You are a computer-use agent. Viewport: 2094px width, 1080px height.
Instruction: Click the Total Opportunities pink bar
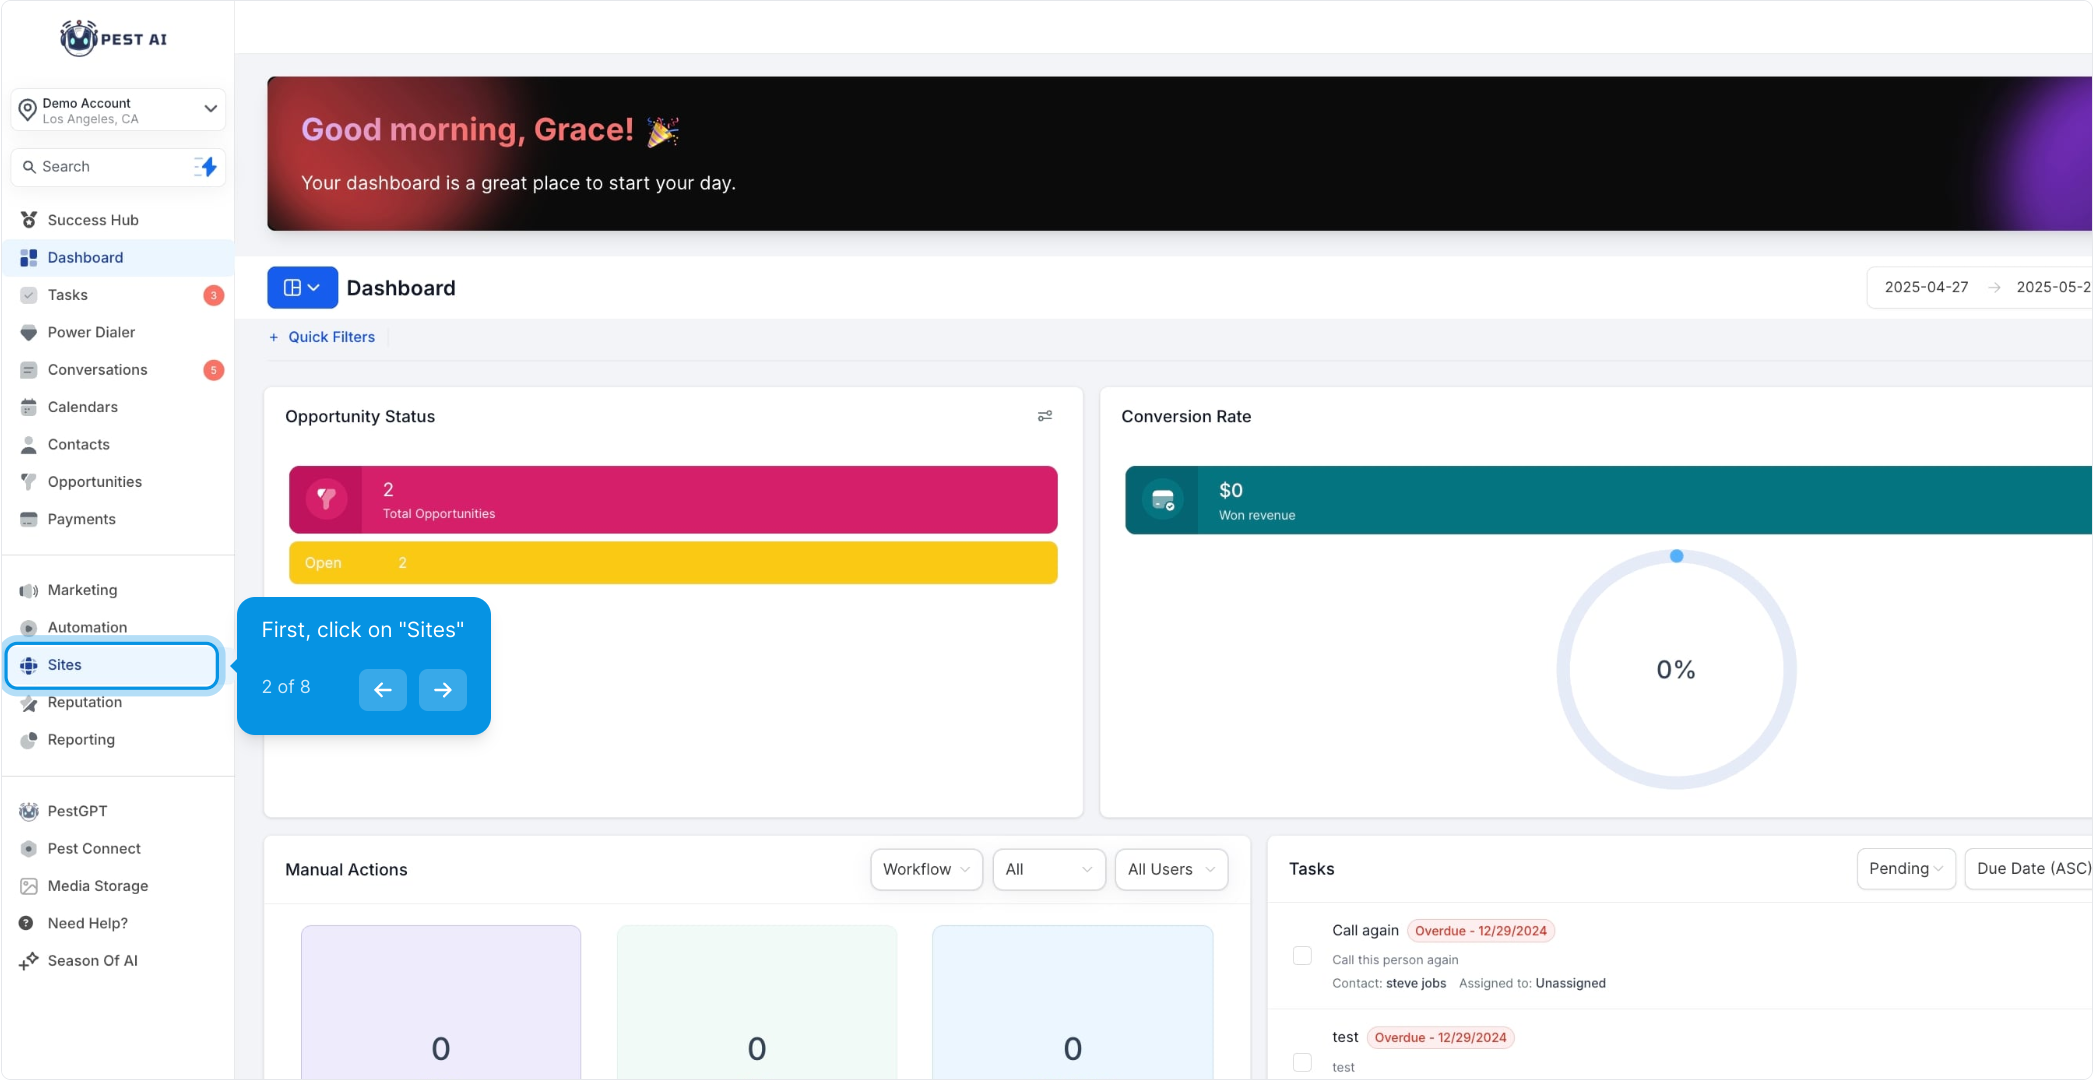coord(673,499)
